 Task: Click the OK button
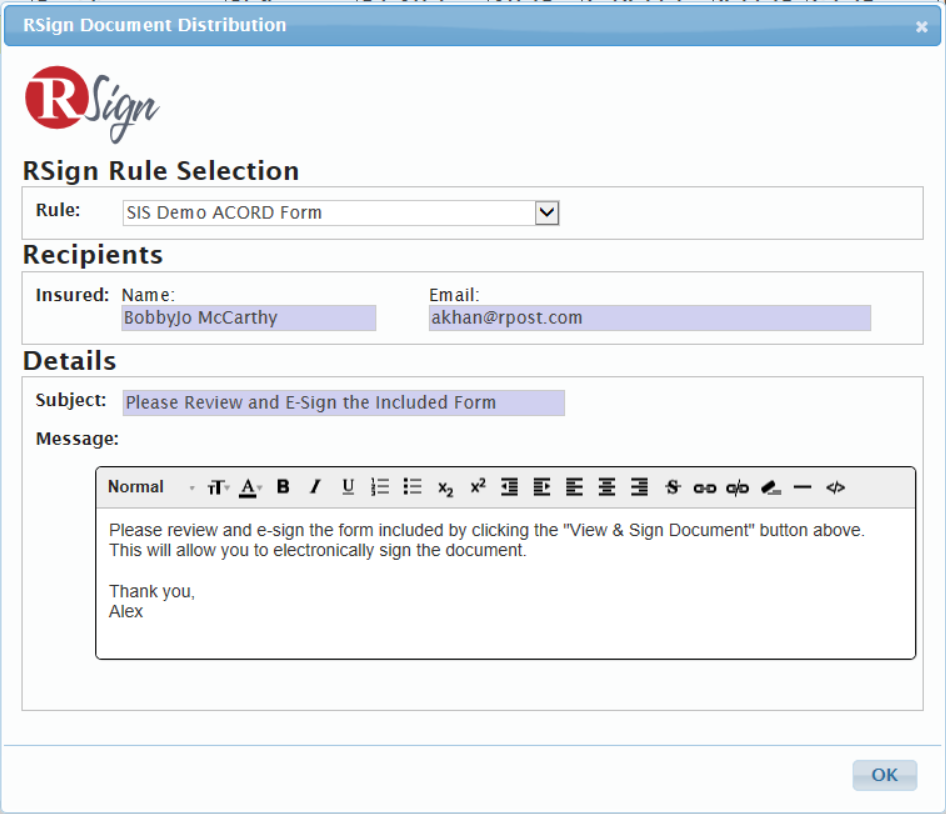884,775
